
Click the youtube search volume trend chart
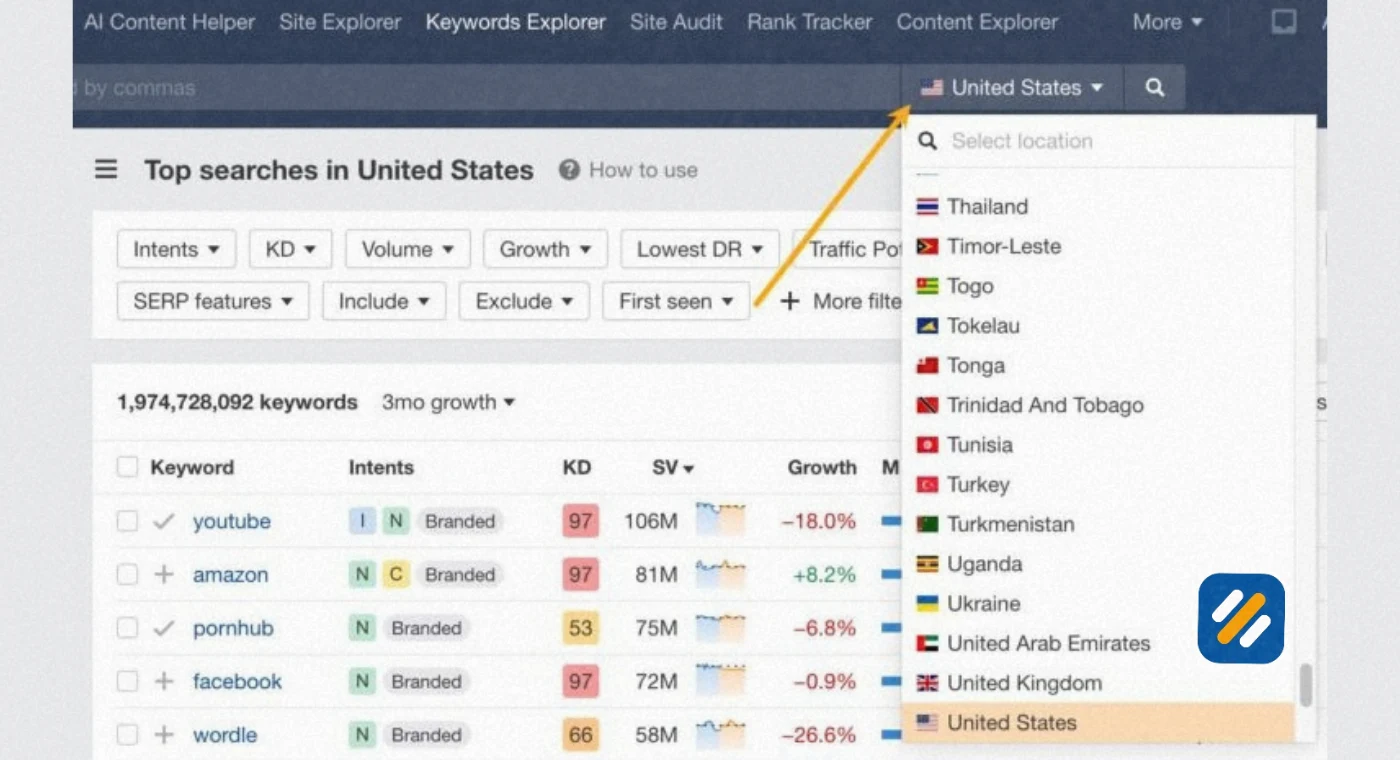[721, 520]
